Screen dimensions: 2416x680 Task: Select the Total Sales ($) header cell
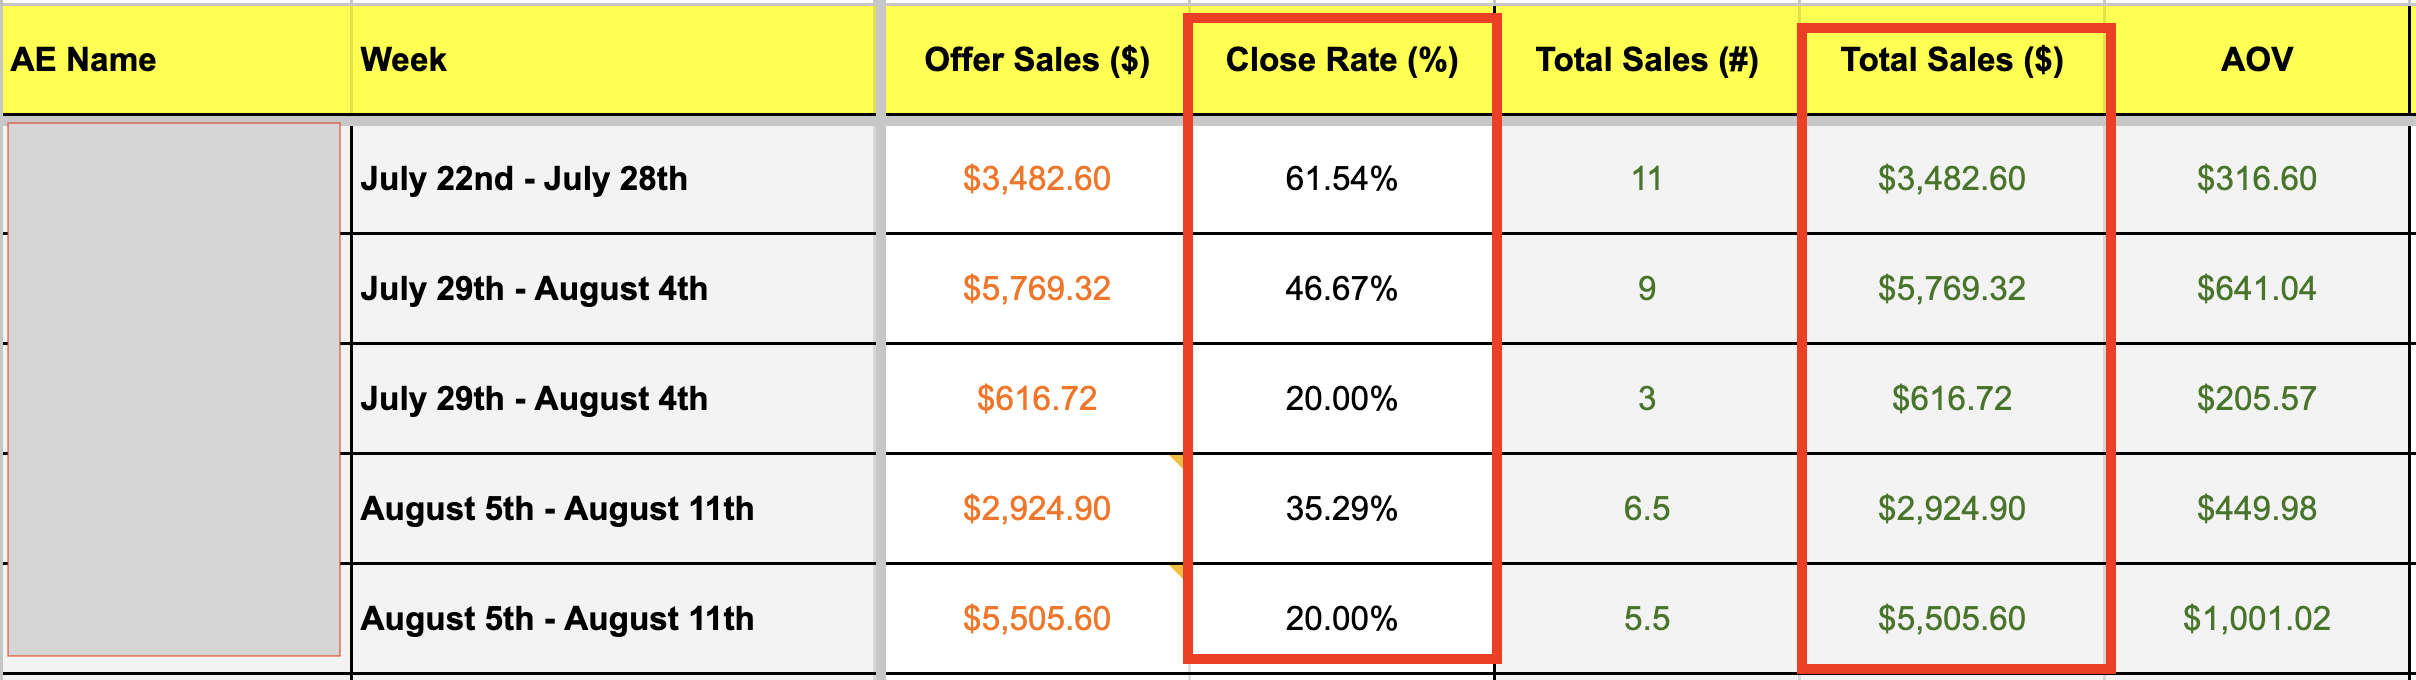(1951, 60)
